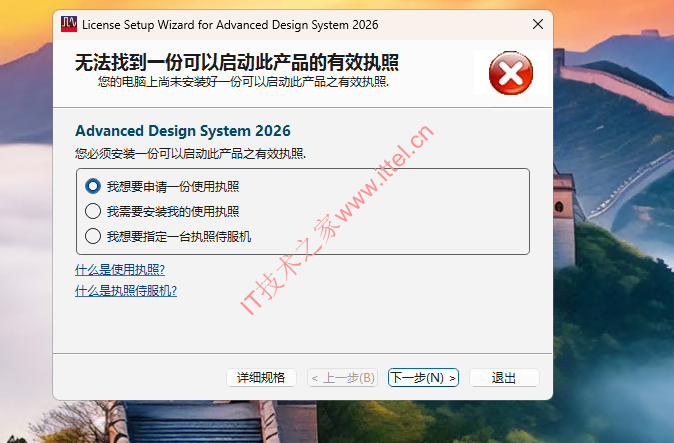Click the 您的电脑上尚未安装好 subtitle text
The height and width of the screenshot is (443, 674).
click(x=242, y=82)
